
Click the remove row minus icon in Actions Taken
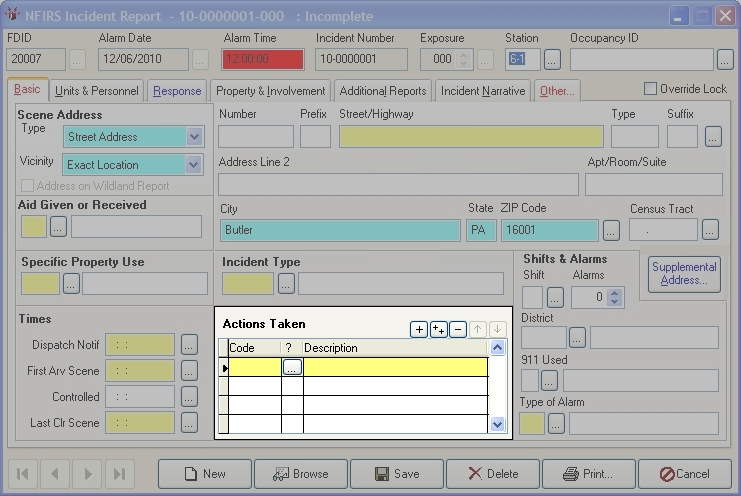[x=458, y=329]
